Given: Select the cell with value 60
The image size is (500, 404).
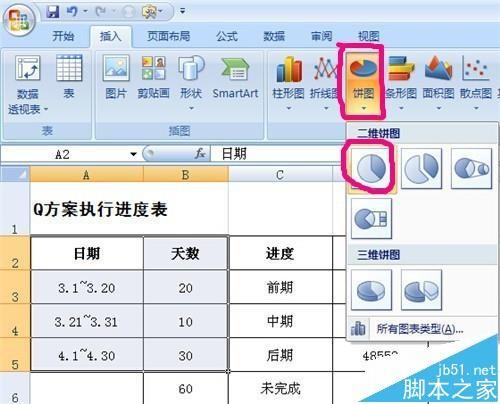Looking at the screenshot, I should click(x=186, y=389).
